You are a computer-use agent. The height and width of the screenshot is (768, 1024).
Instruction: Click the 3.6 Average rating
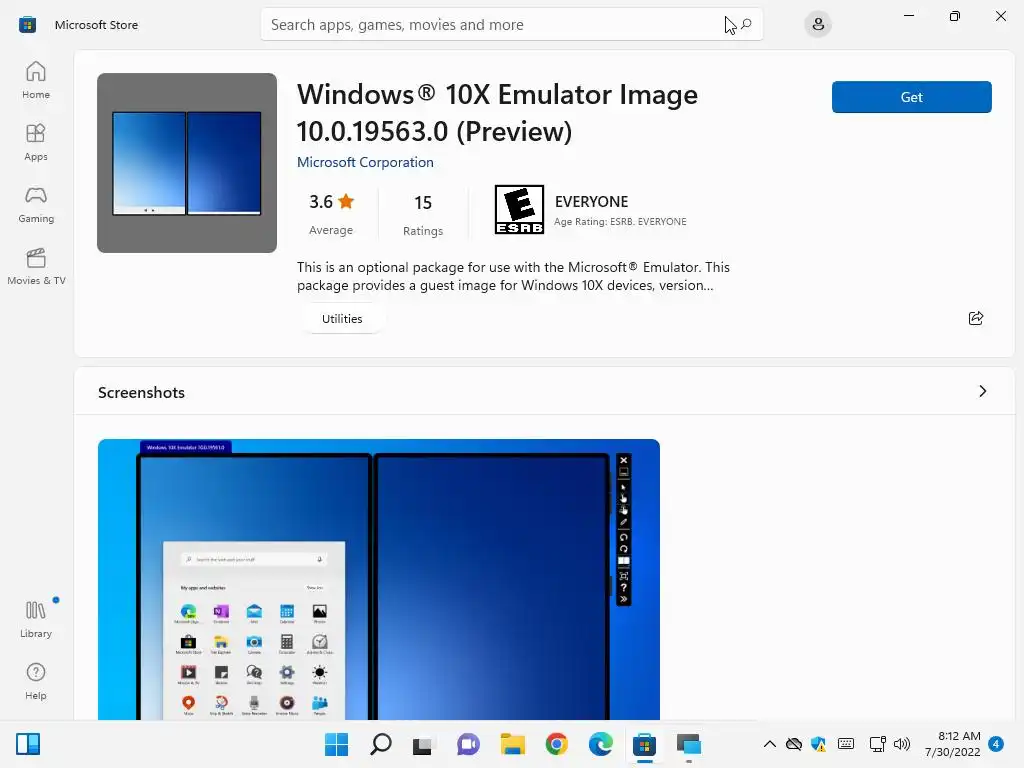point(331,214)
